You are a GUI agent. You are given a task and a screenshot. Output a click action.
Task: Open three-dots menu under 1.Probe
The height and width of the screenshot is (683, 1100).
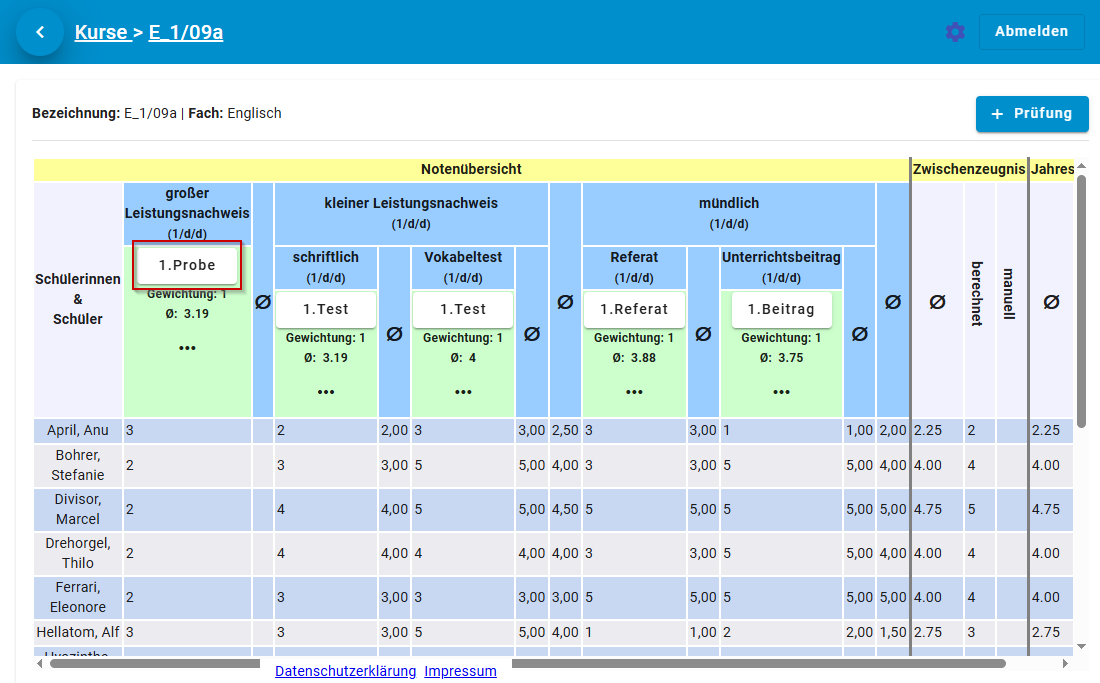(x=187, y=348)
